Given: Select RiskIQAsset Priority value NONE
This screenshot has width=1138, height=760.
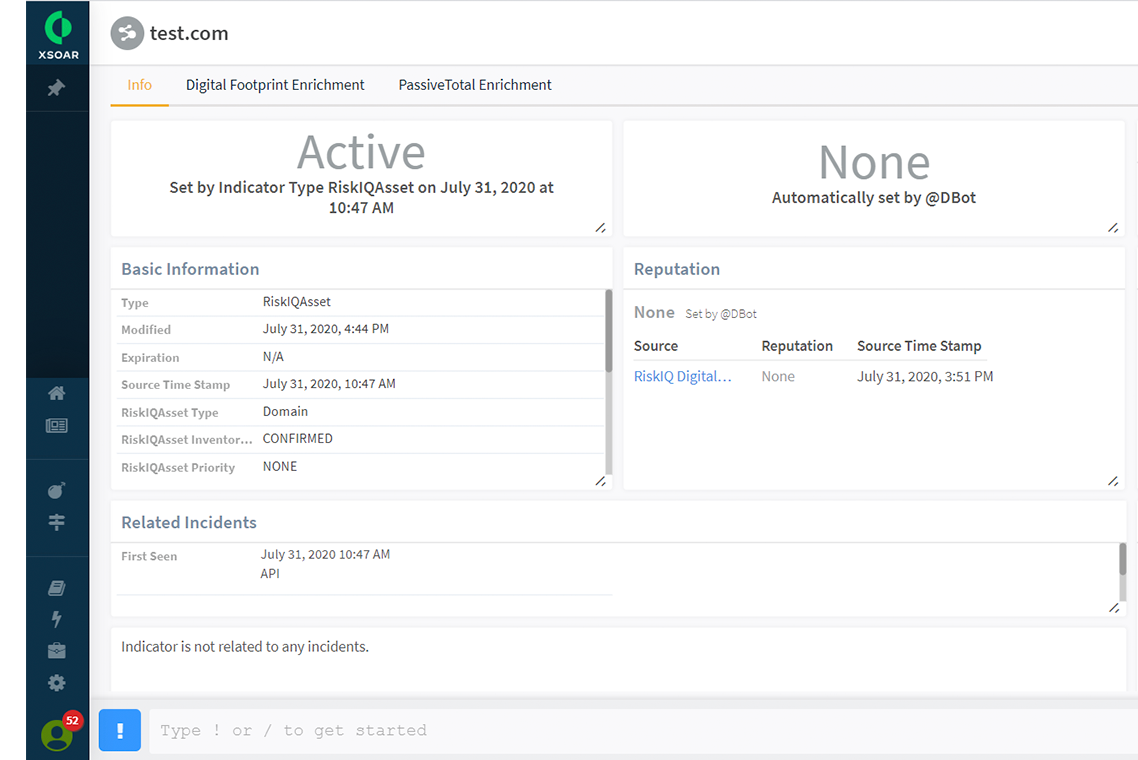Looking at the screenshot, I should [x=279, y=466].
